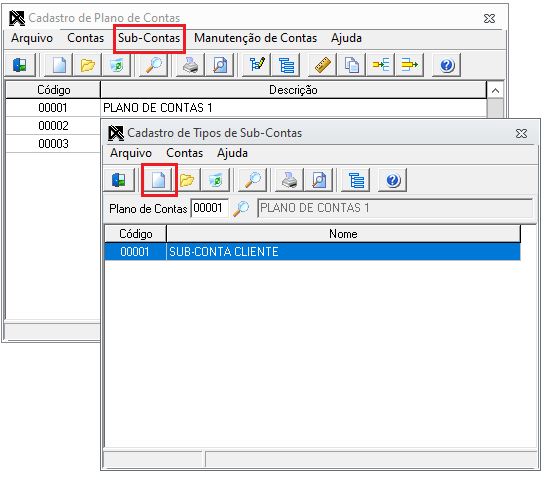
Task: Click the Nome column header
Action: pos(343,234)
